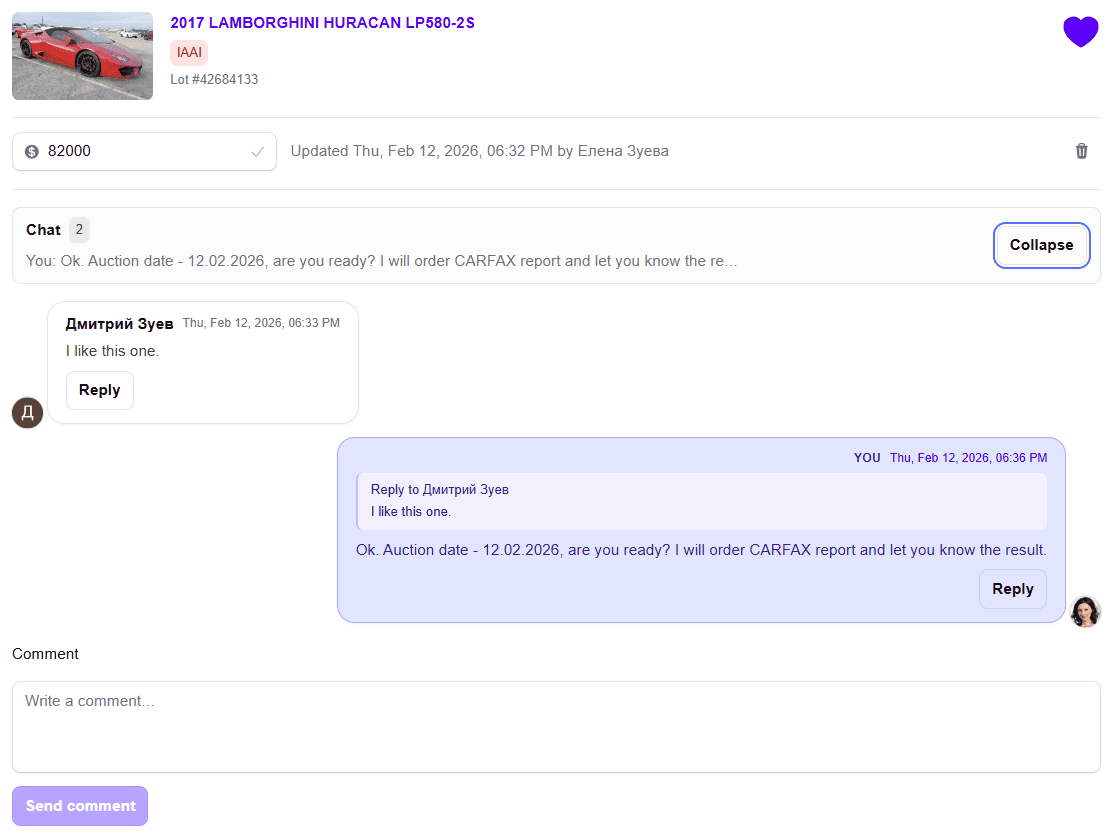The image size is (1113, 837).
Task: Edit the 82000 bid amount field
Action: click(x=130, y=151)
